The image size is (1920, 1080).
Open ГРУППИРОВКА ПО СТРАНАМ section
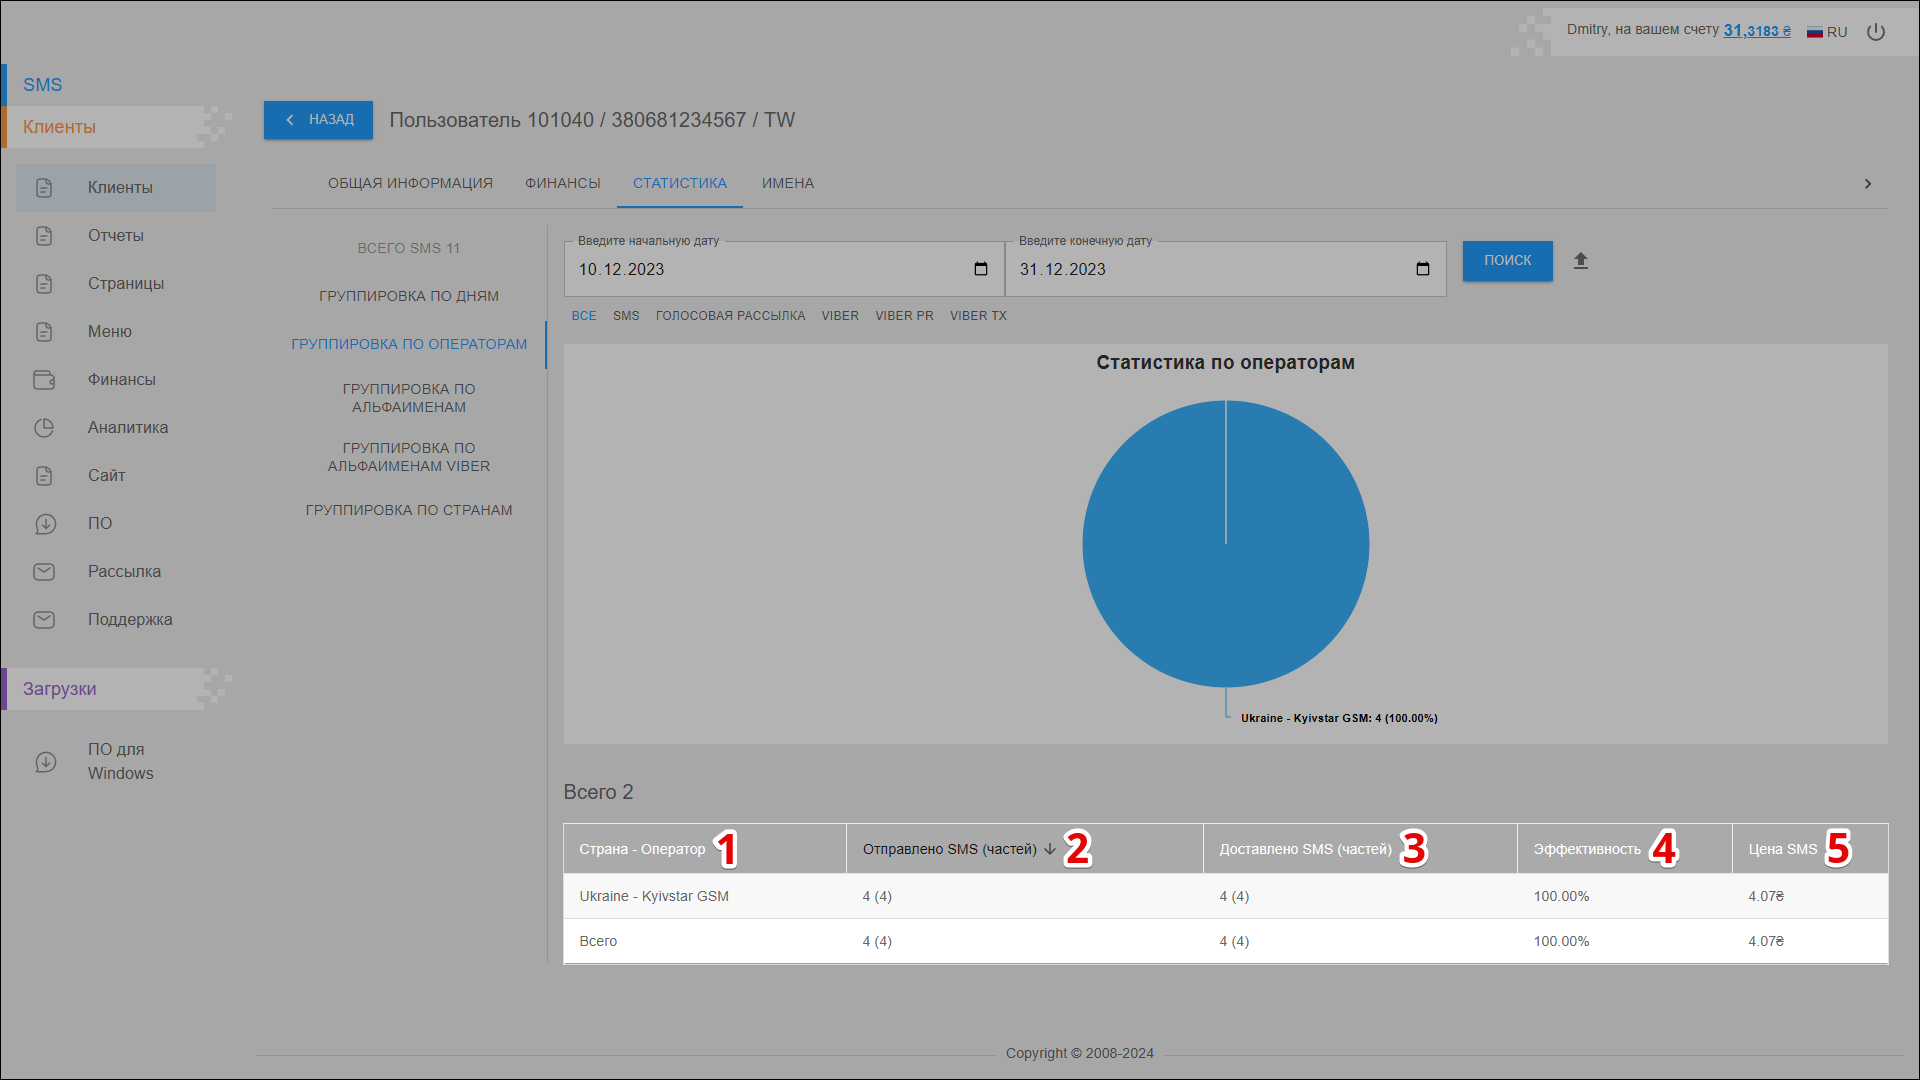[x=409, y=510]
